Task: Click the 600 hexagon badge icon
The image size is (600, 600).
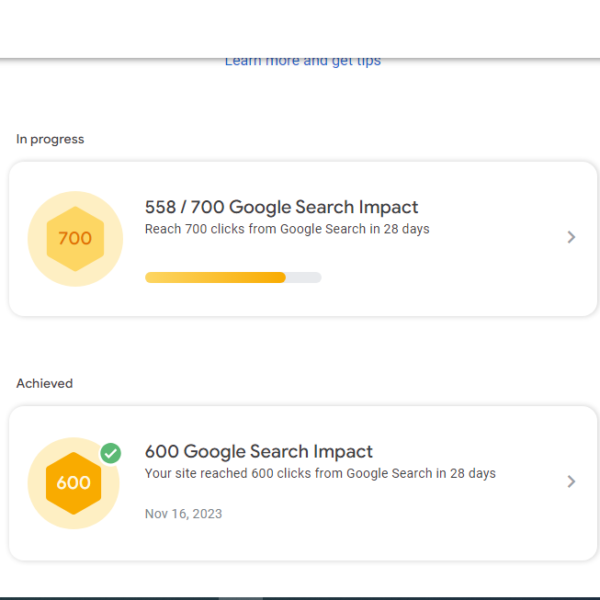Action: tap(73, 483)
